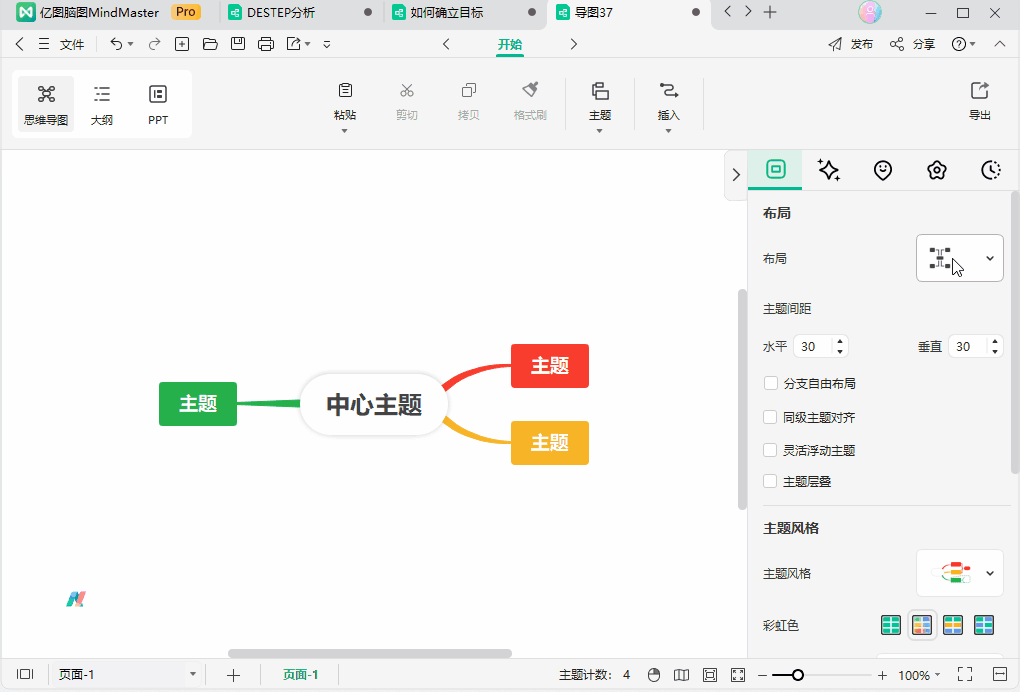Open the 页面-1 page selector dropdown
The image size is (1020, 692).
pos(193,674)
